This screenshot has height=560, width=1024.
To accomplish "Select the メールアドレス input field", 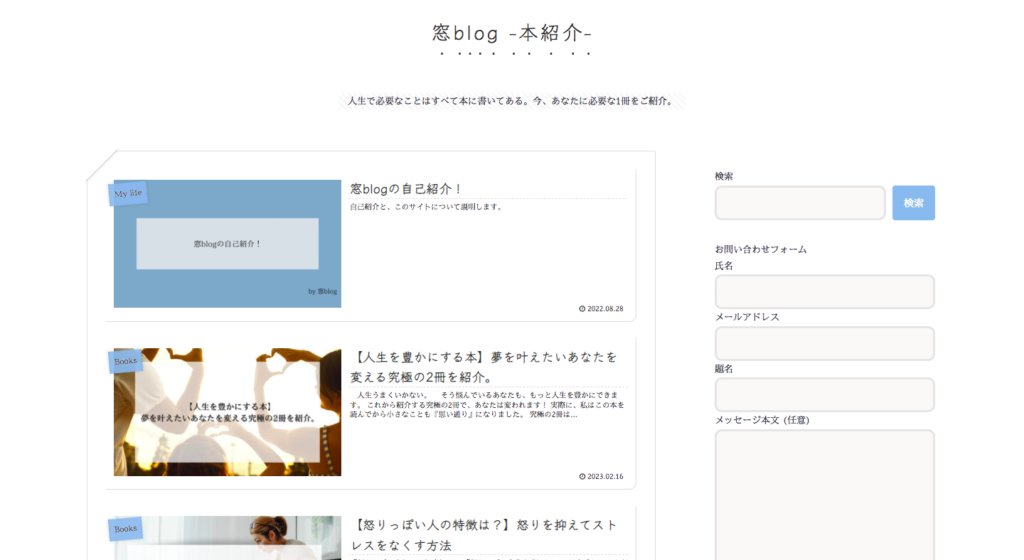I will 824,343.
